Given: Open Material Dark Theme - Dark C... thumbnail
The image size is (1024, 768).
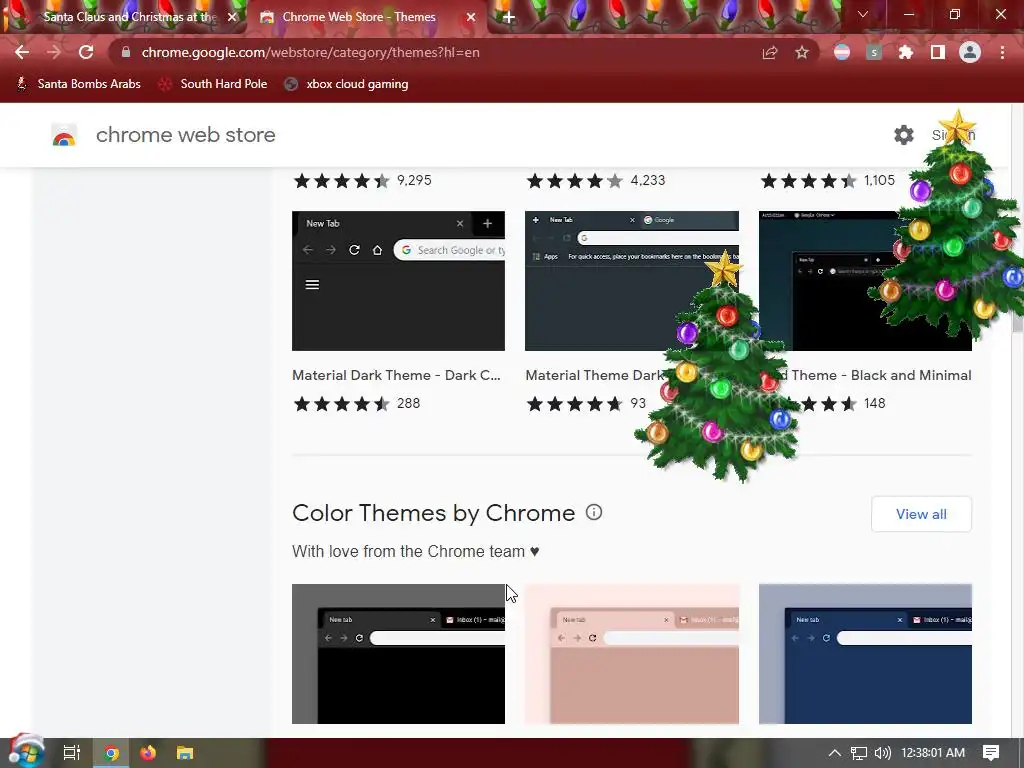Looking at the screenshot, I should [398, 281].
